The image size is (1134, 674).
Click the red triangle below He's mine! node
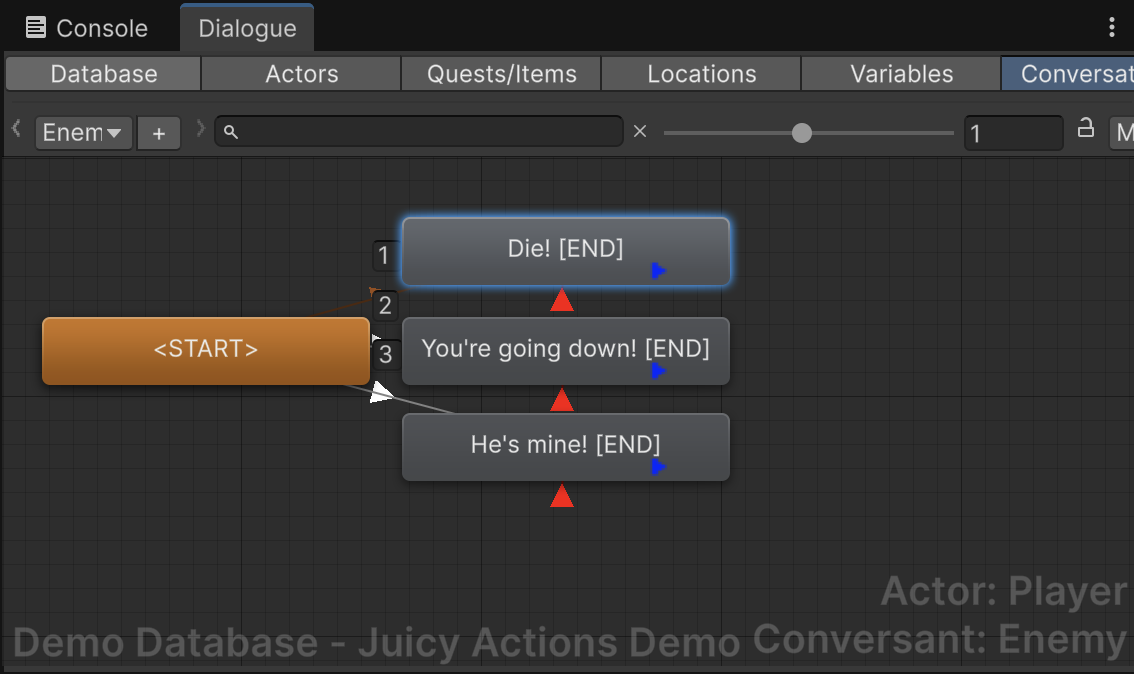point(562,496)
